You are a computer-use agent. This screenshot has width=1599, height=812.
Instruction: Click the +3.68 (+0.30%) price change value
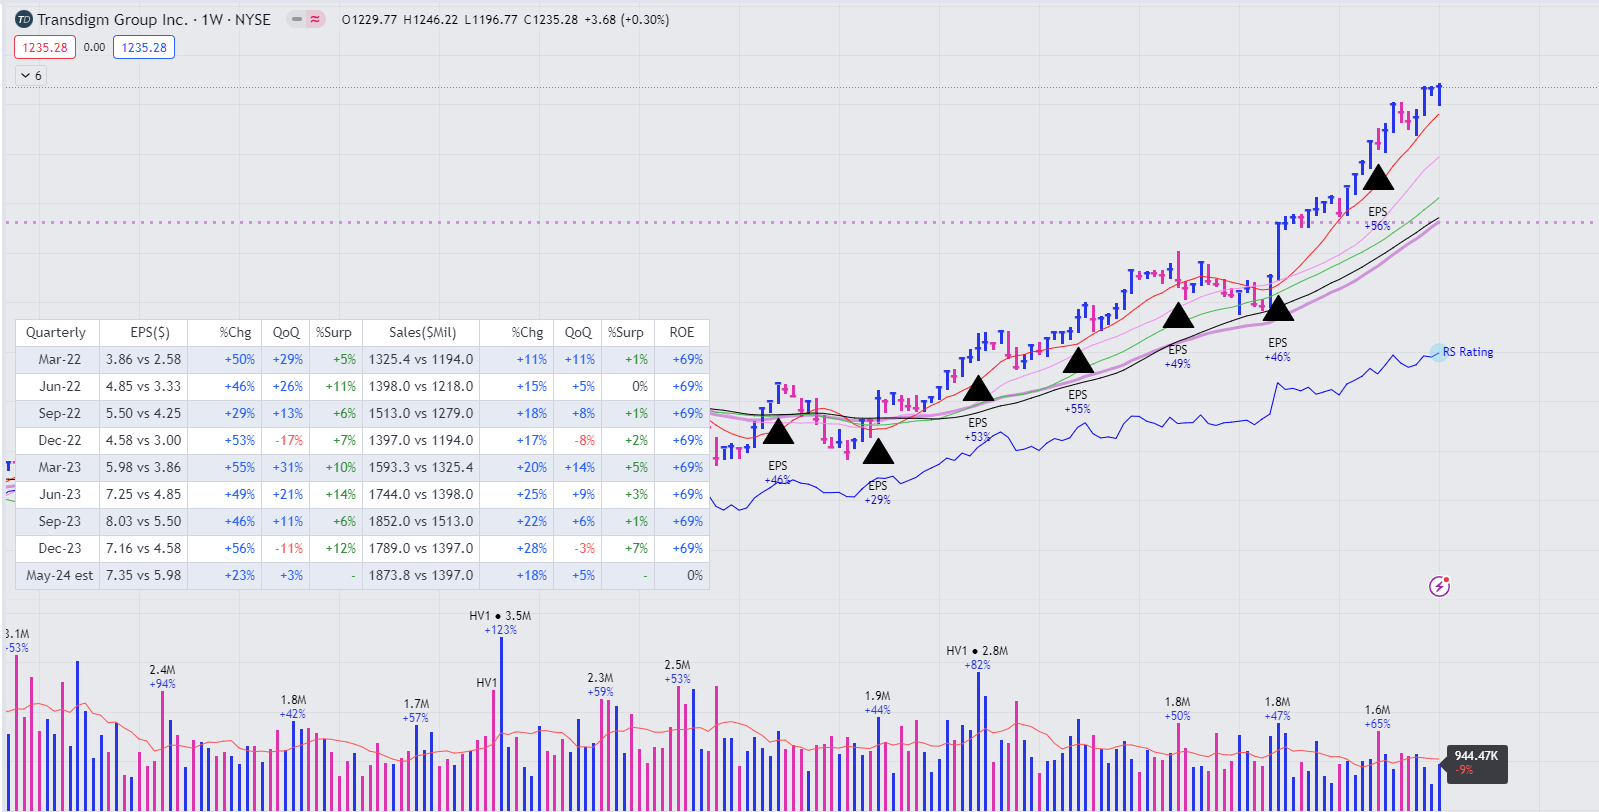[627, 19]
